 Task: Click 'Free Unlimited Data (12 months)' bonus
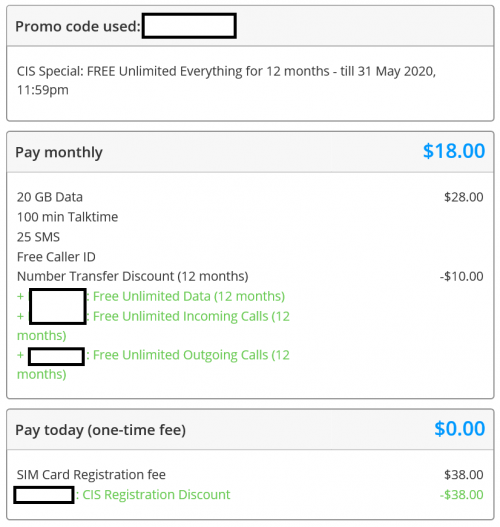[x=189, y=296]
